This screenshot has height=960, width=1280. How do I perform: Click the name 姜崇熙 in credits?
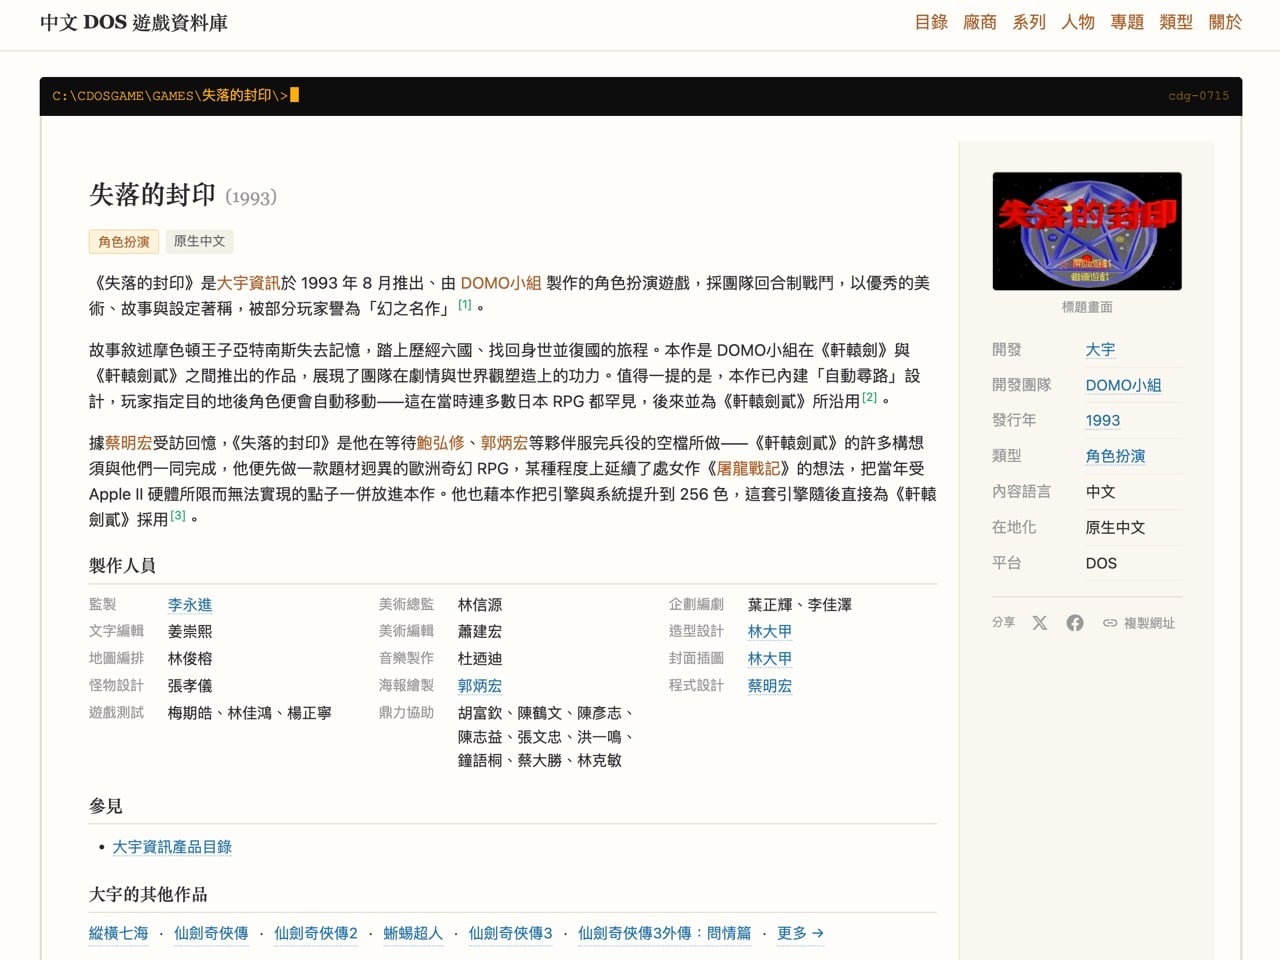click(x=190, y=632)
